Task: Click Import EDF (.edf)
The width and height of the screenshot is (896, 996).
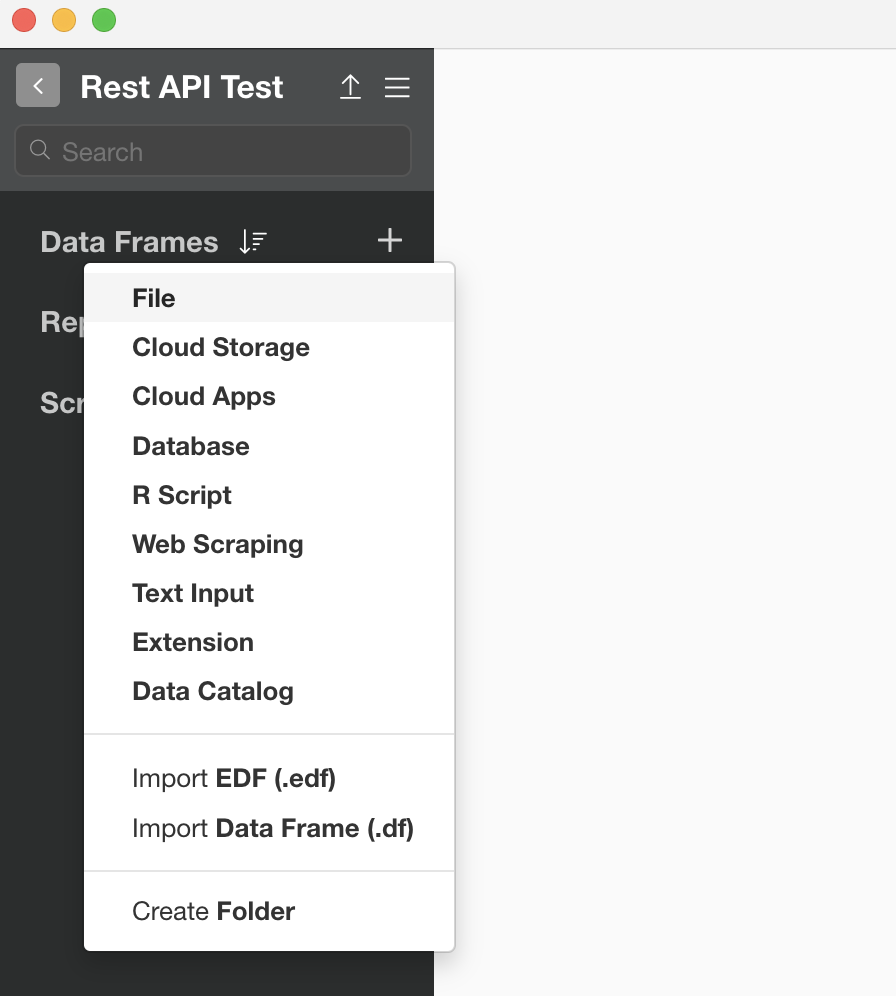Action: click(x=234, y=778)
